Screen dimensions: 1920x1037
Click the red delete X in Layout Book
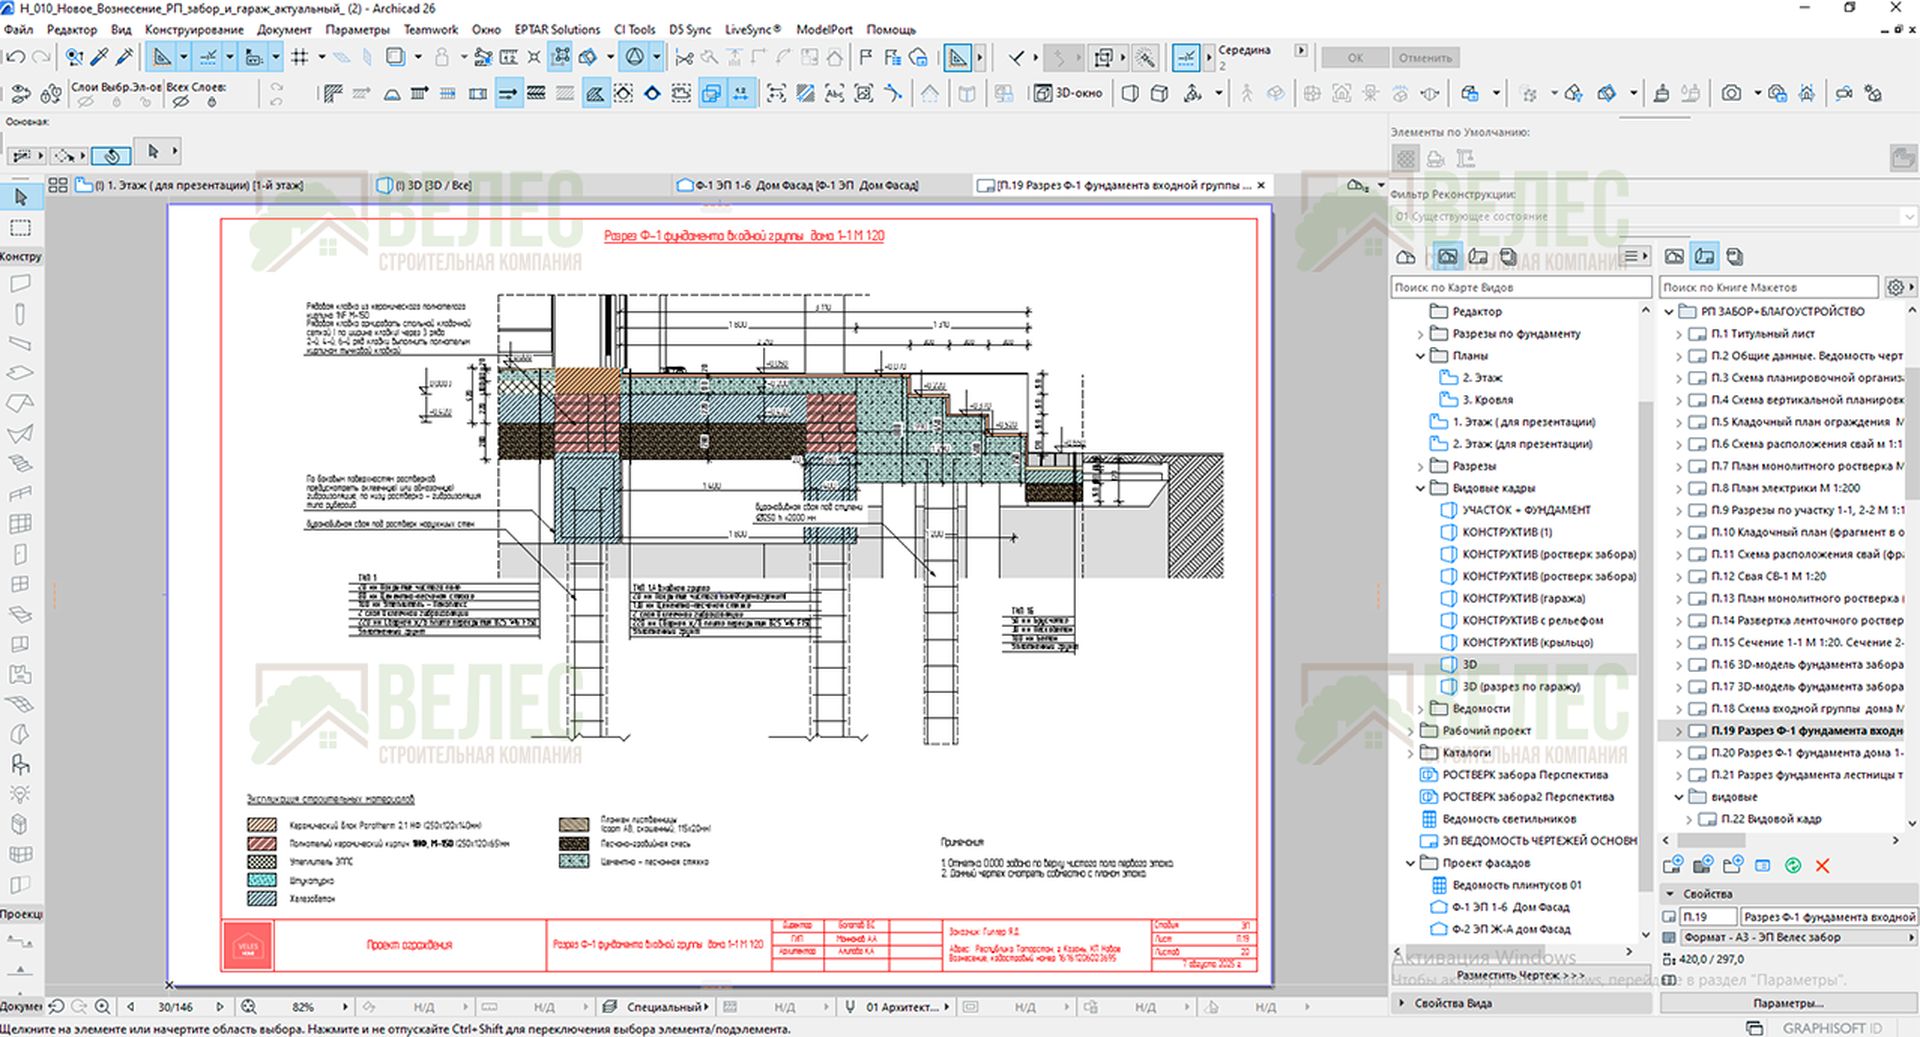(x=1822, y=866)
